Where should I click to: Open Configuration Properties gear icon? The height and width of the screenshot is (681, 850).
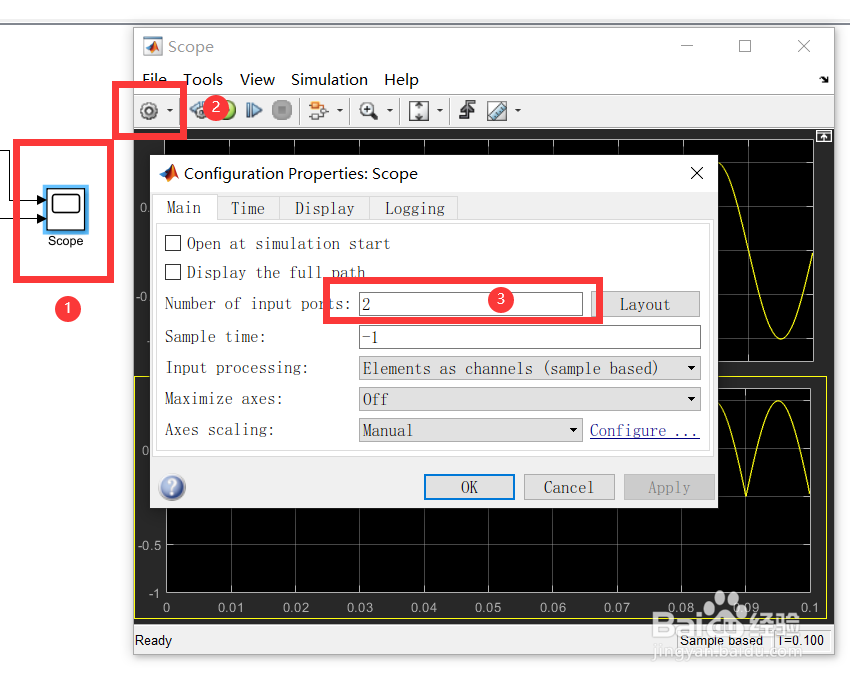click(x=149, y=111)
